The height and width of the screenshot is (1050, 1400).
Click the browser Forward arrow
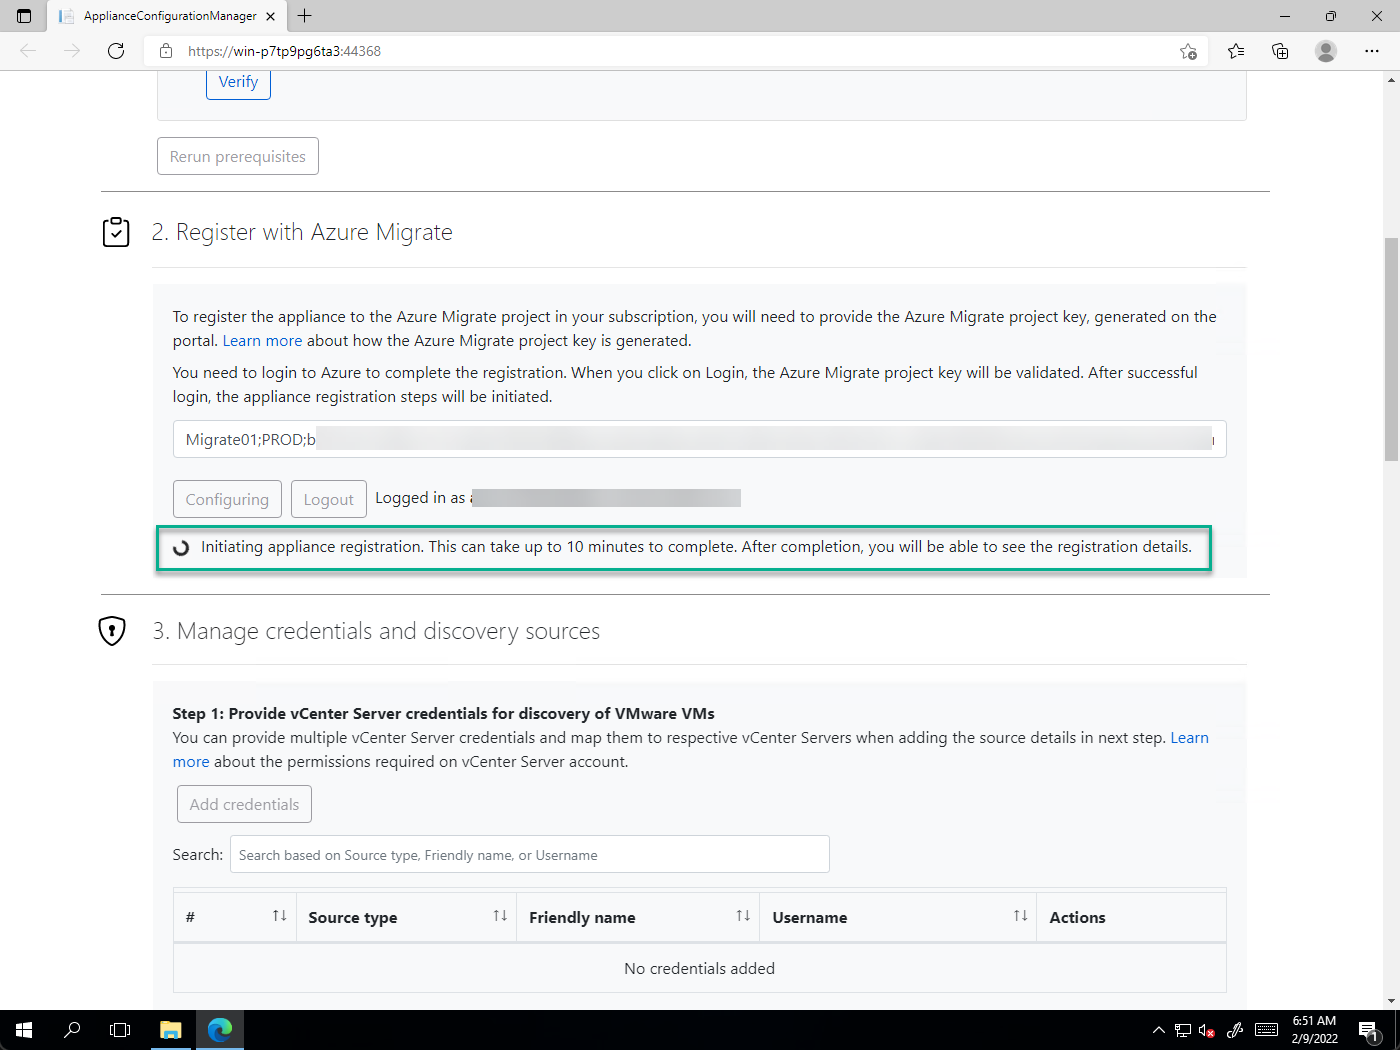72,51
